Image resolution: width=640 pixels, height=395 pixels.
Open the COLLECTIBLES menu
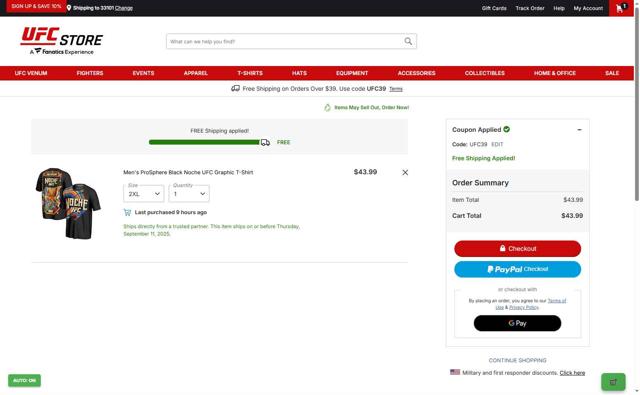(x=484, y=73)
